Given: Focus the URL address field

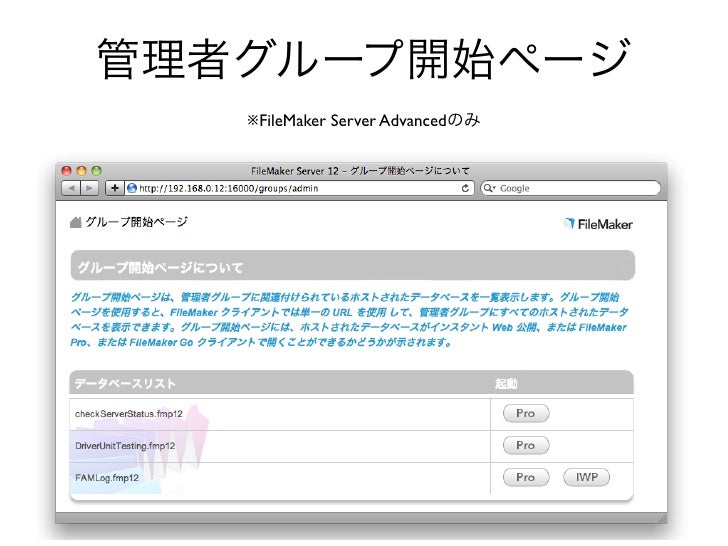Looking at the screenshot, I should 297,188.
